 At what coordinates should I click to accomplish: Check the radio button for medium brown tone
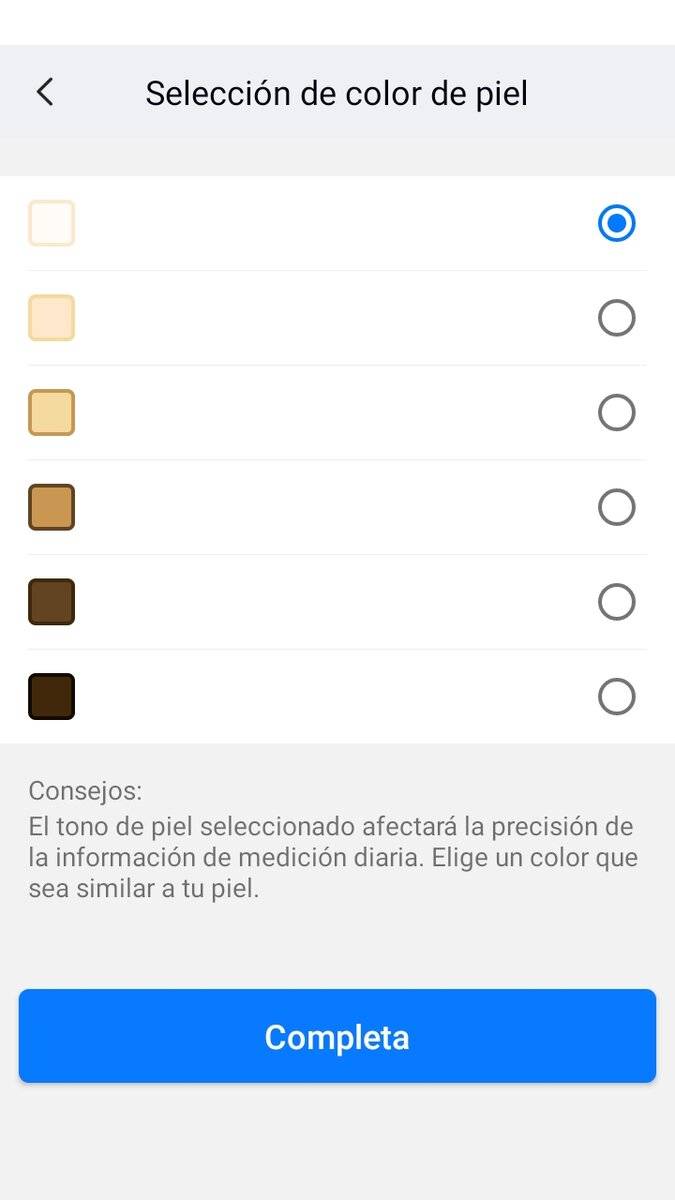click(616, 507)
